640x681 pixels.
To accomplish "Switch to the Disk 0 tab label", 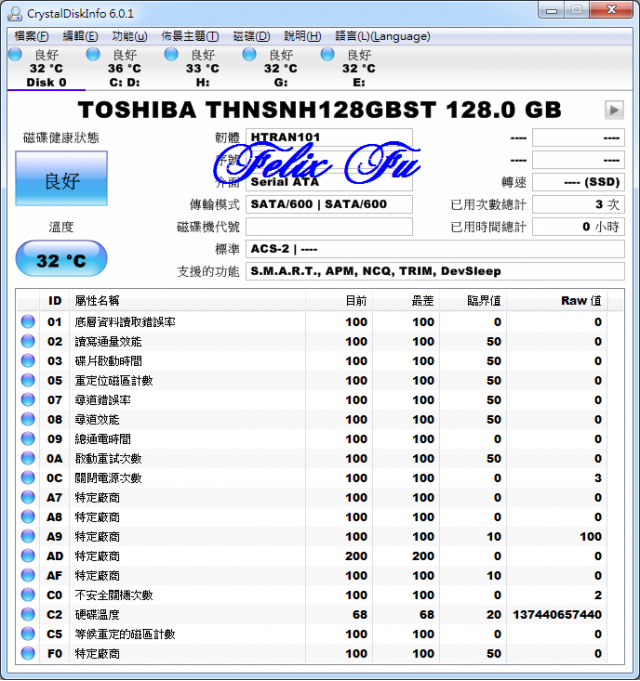I will tap(46, 83).
